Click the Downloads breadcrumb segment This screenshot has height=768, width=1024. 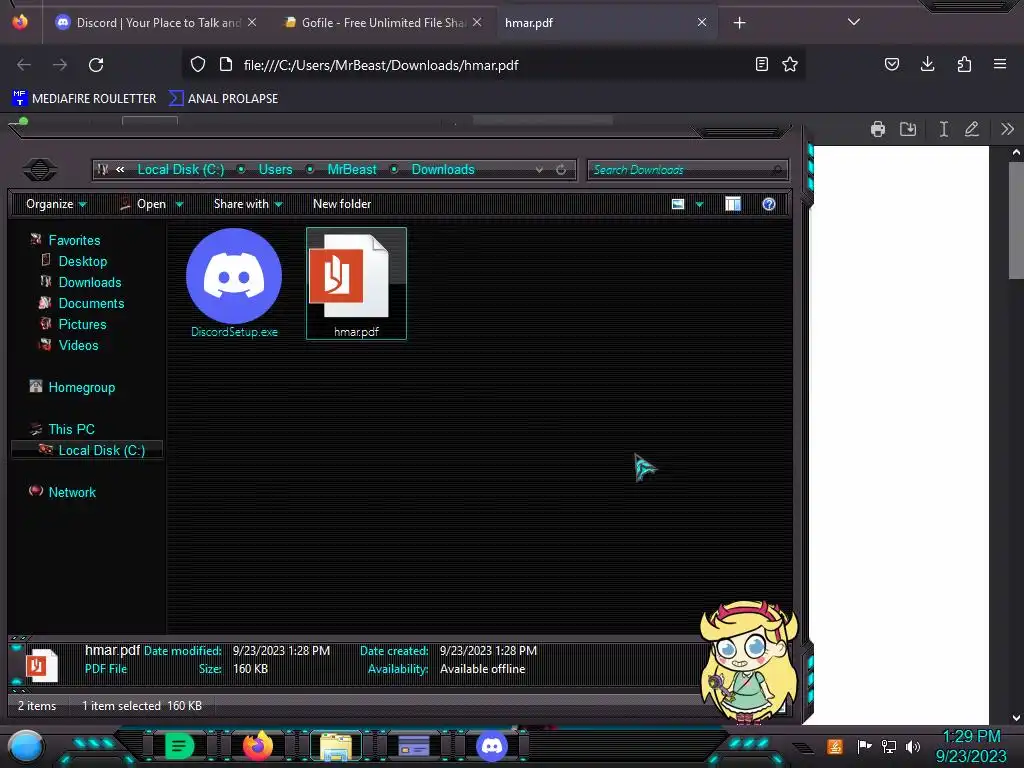tap(443, 170)
